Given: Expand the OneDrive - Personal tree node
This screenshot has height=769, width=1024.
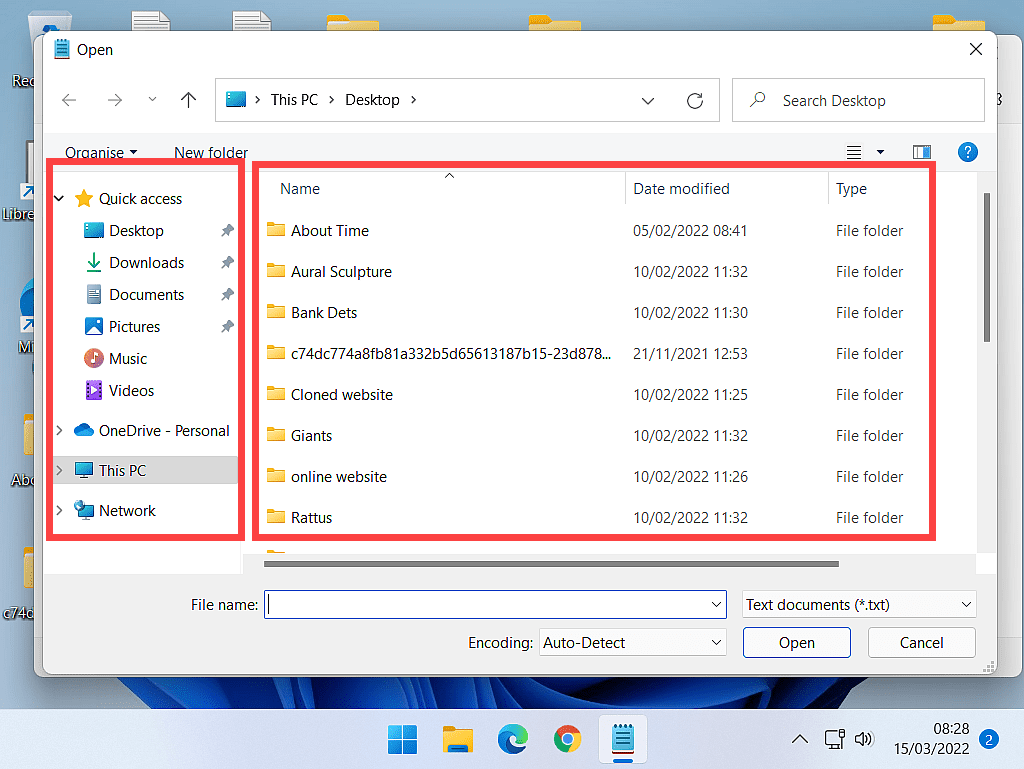Looking at the screenshot, I should point(60,431).
